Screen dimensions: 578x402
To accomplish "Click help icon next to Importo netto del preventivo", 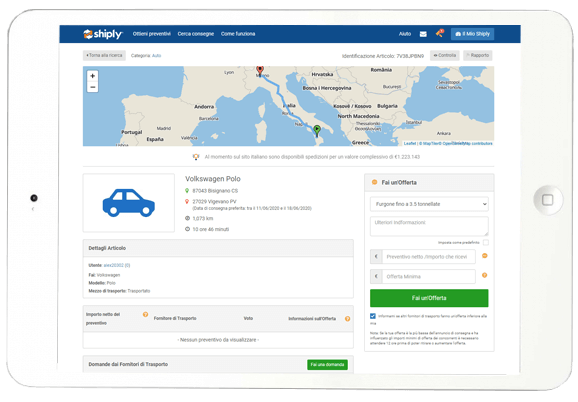I will point(145,314).
